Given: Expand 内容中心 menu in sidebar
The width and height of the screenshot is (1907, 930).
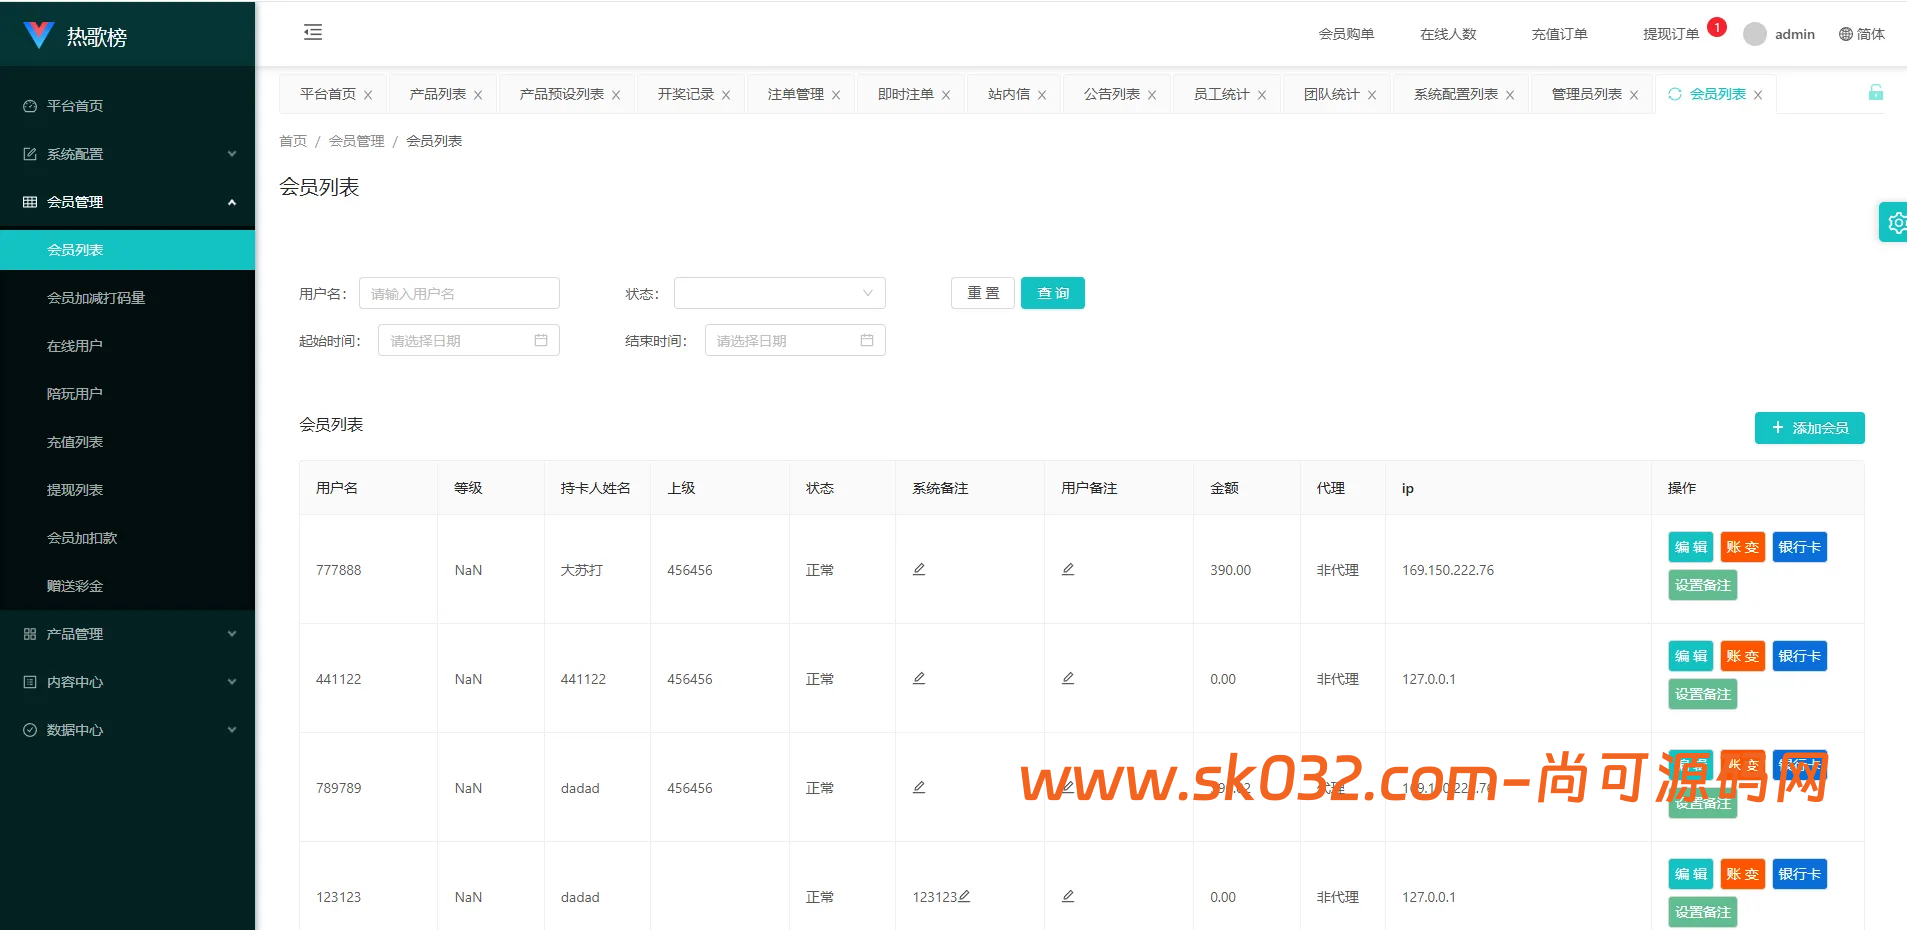Looking at the screenshot, I should click(128, 682).
